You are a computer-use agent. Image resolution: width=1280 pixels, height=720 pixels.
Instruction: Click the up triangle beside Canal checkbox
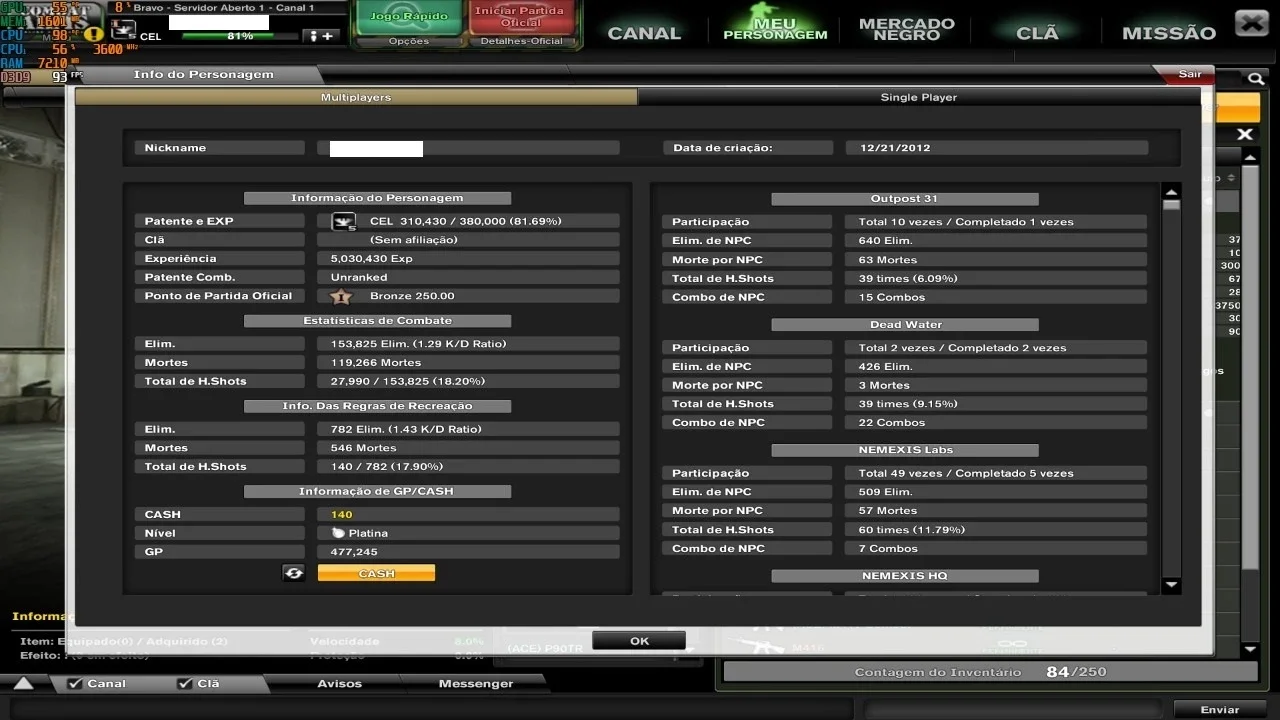coord(23,683)
